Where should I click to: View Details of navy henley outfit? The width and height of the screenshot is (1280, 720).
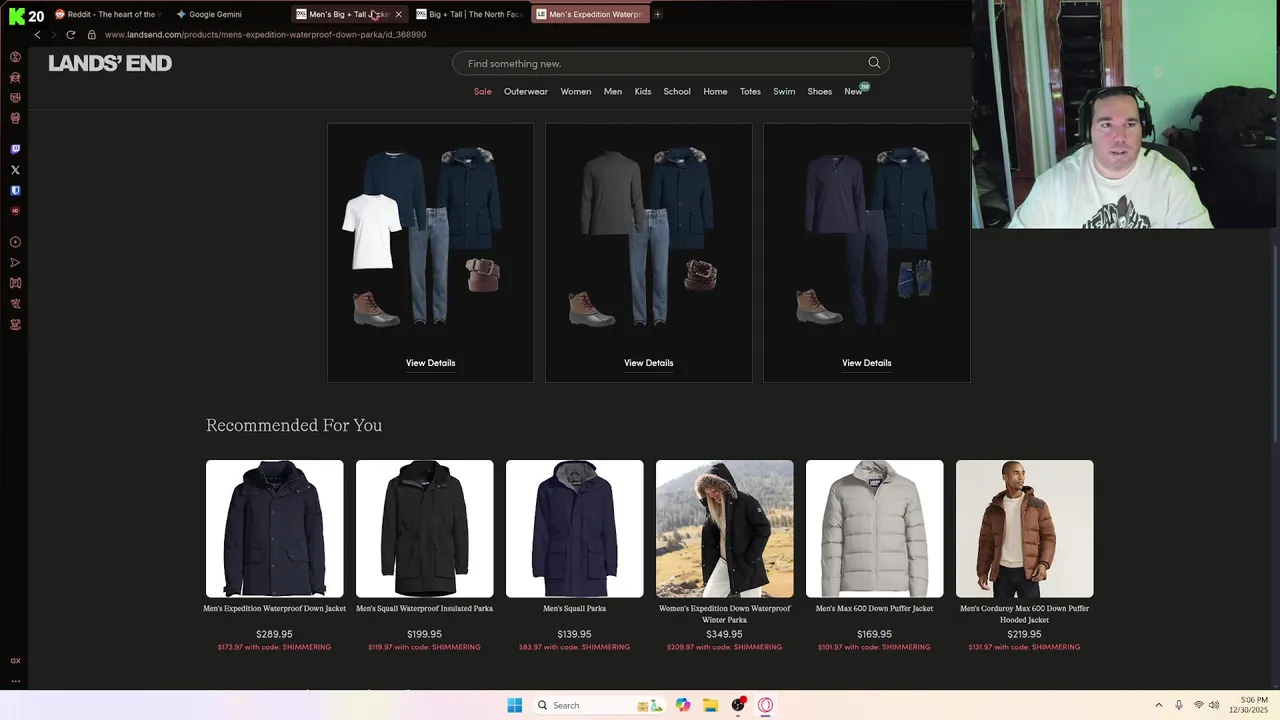[866, 363]
